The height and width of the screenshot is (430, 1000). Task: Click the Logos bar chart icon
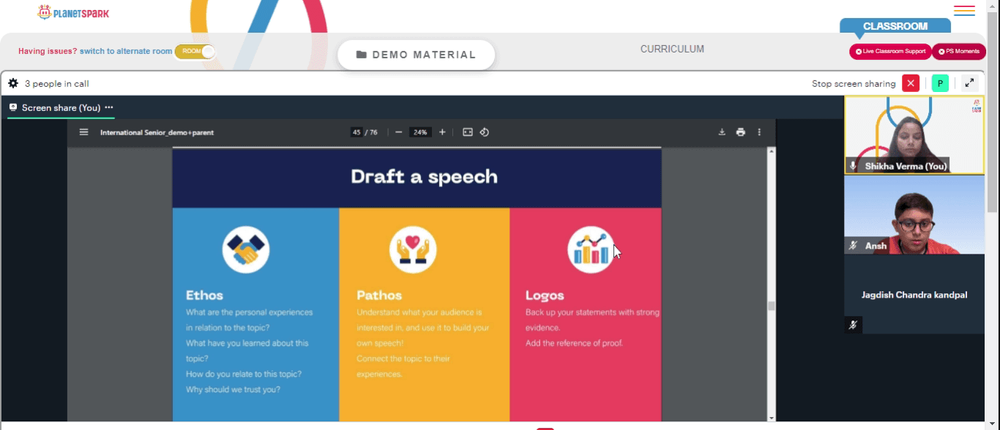pos(591,249)
